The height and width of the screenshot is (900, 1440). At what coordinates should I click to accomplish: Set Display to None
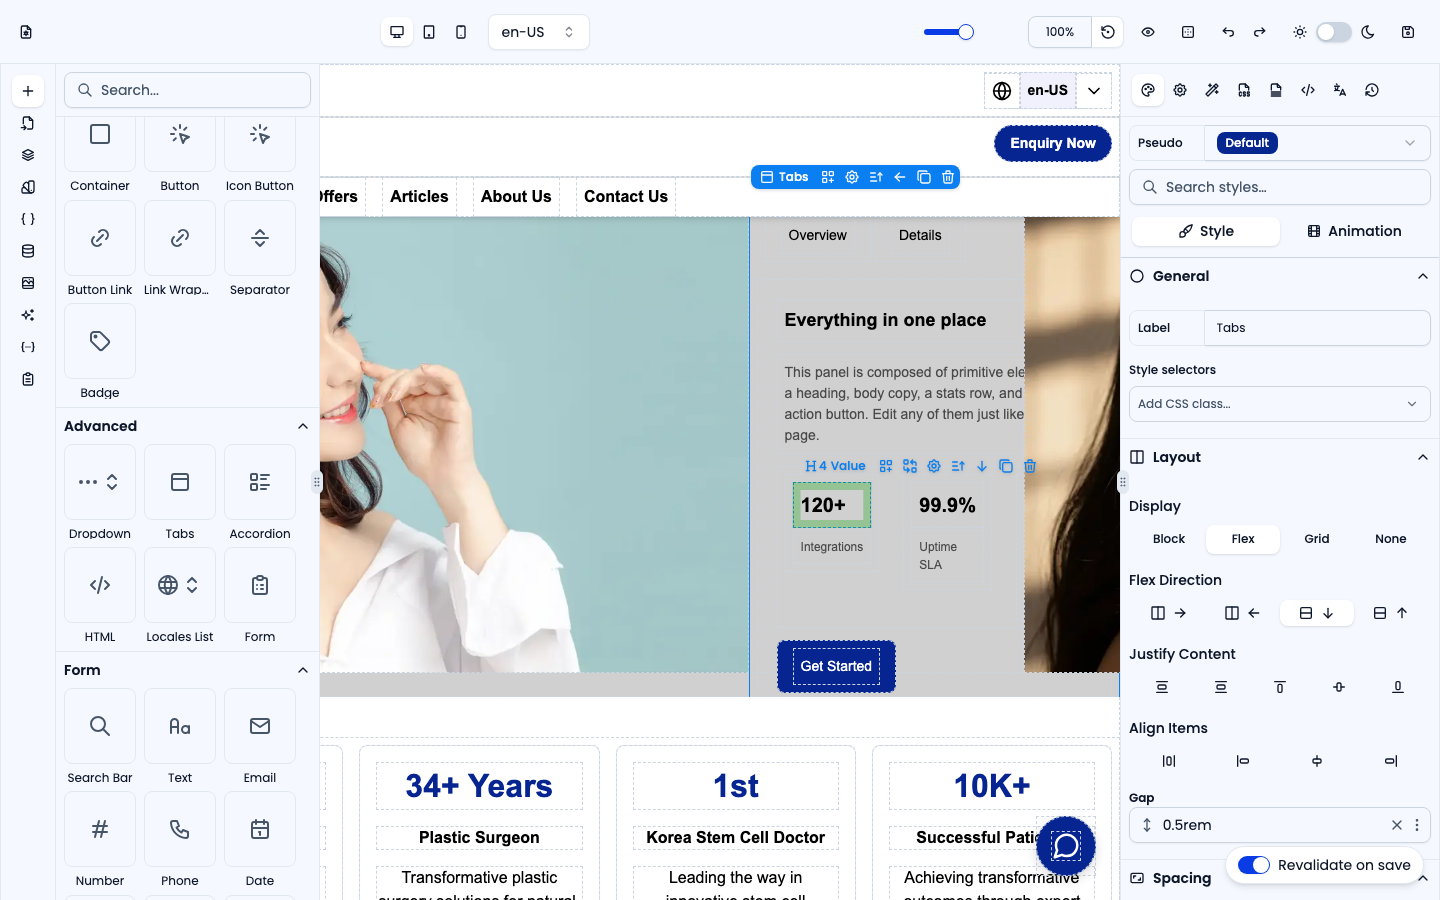[1390, 539]
